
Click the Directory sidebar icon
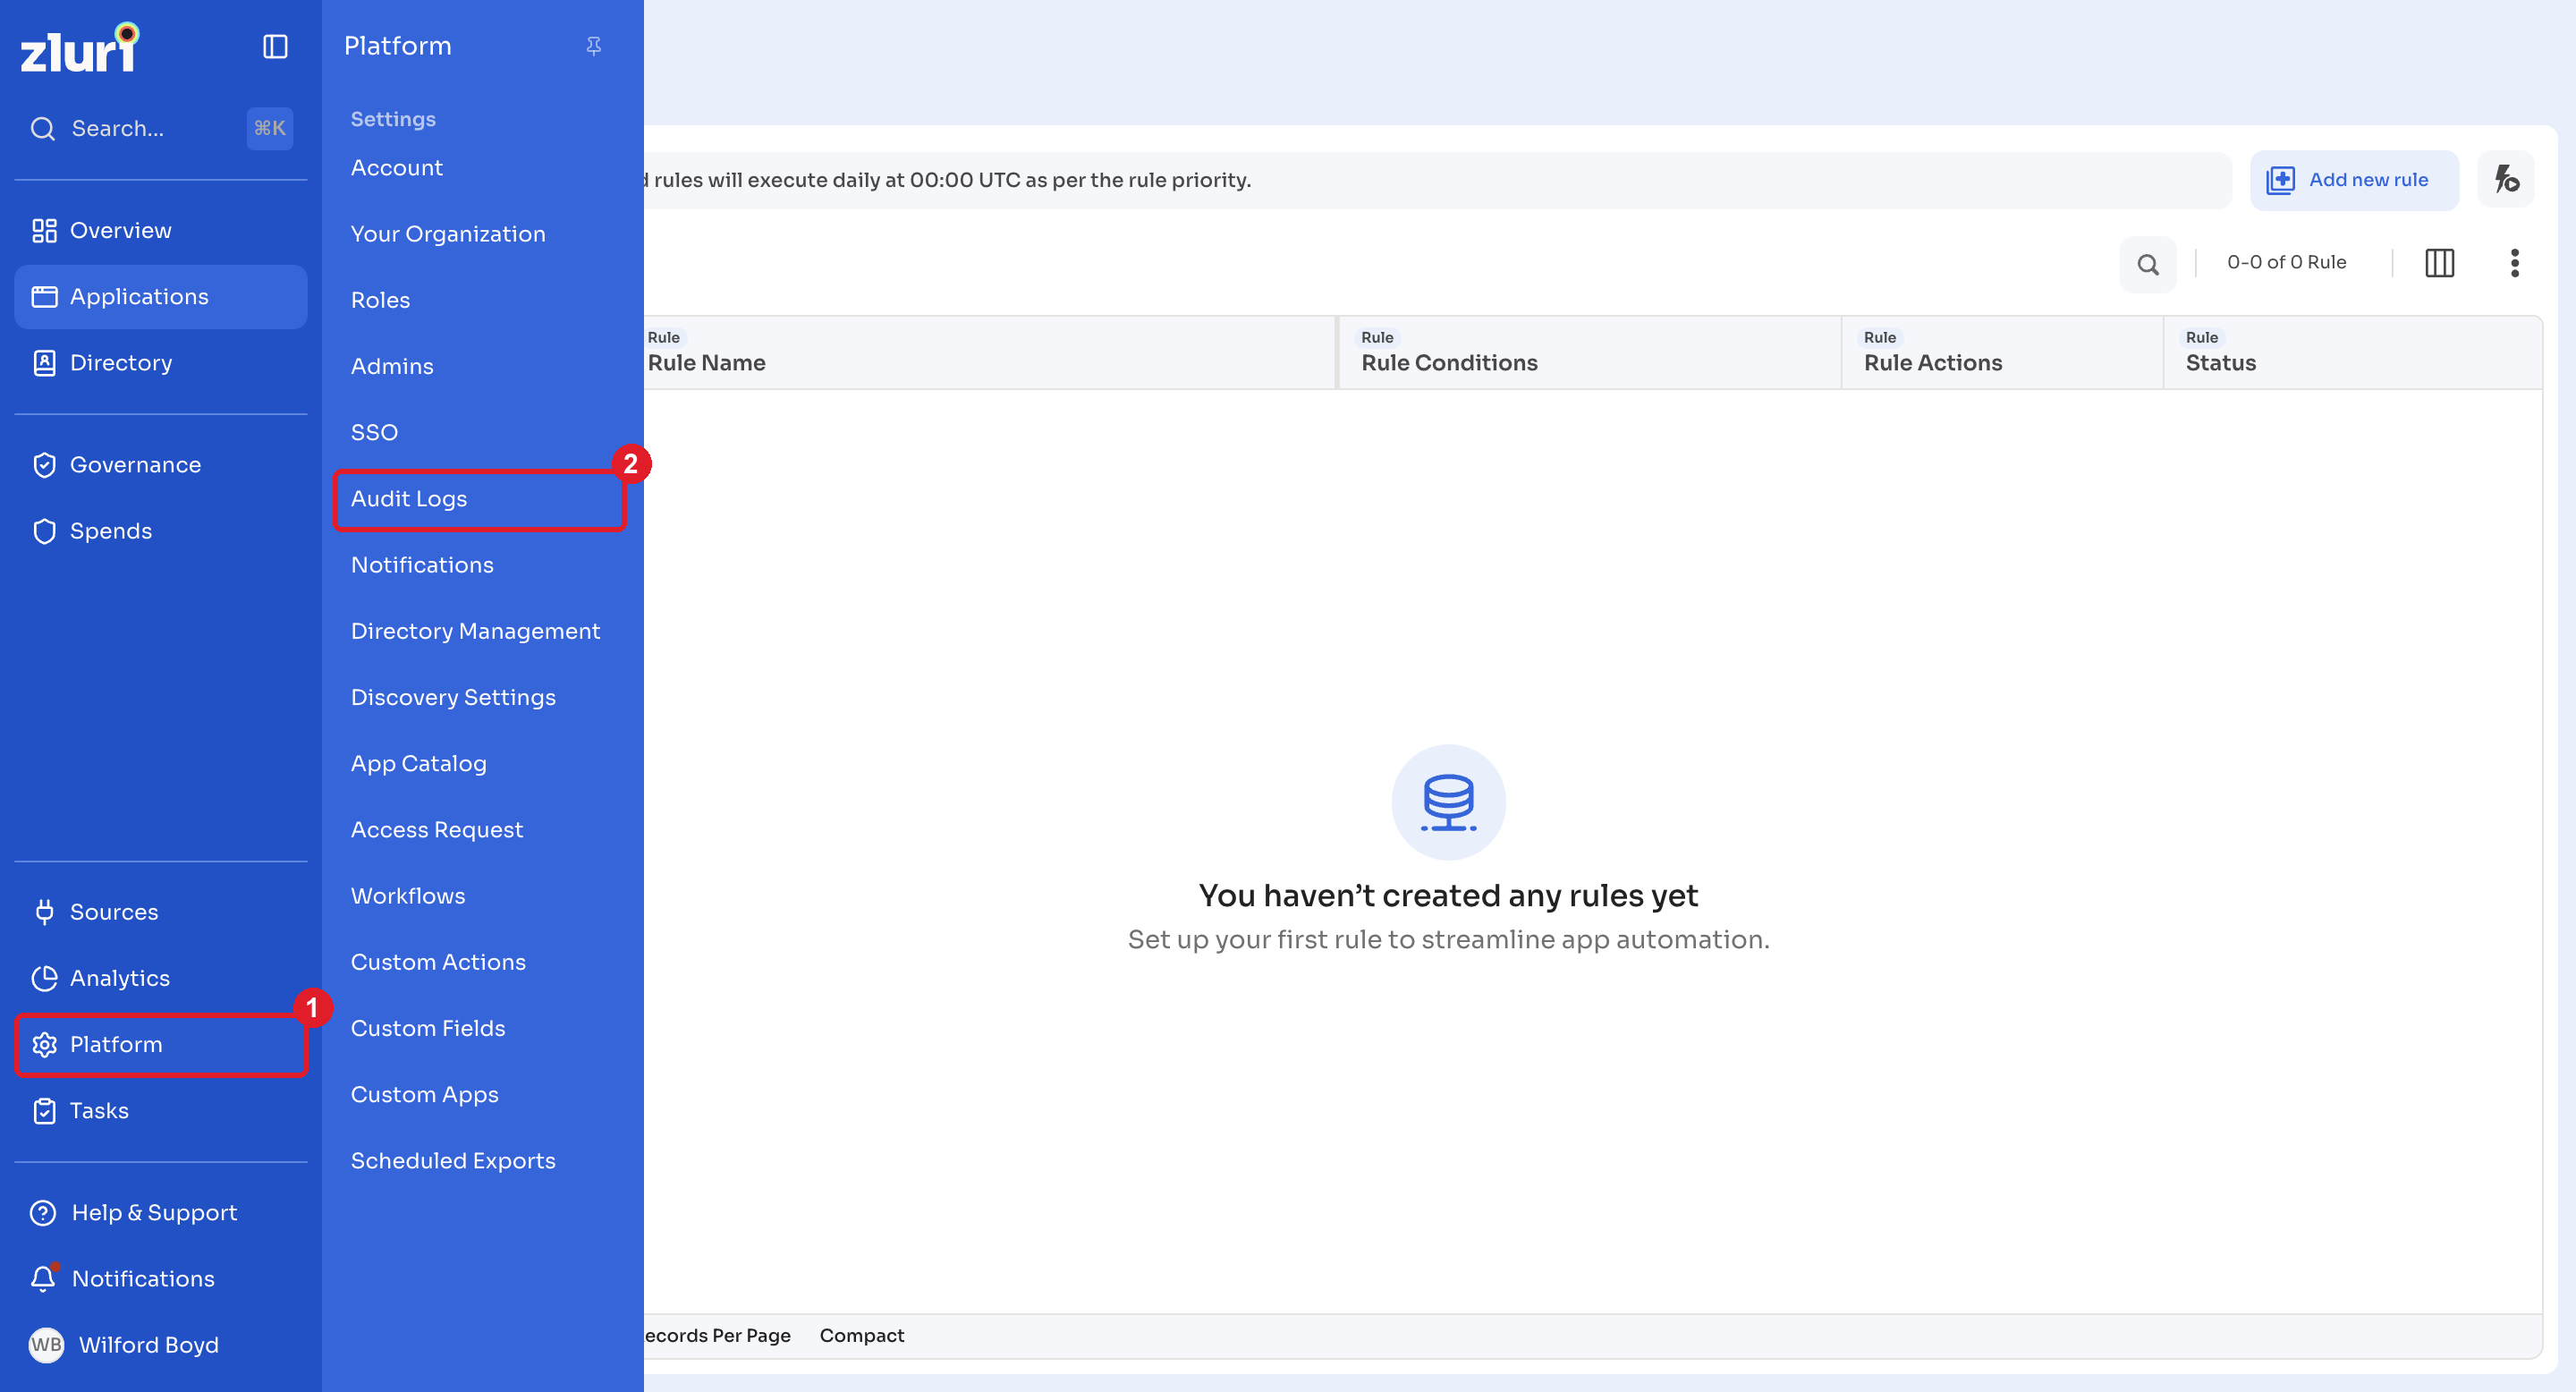point(44,363)
